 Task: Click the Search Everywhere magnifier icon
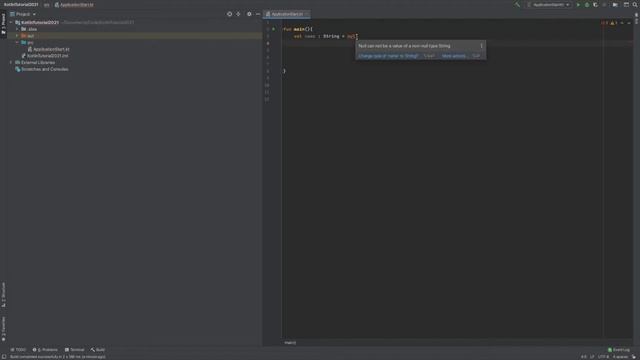coord(635,5)
